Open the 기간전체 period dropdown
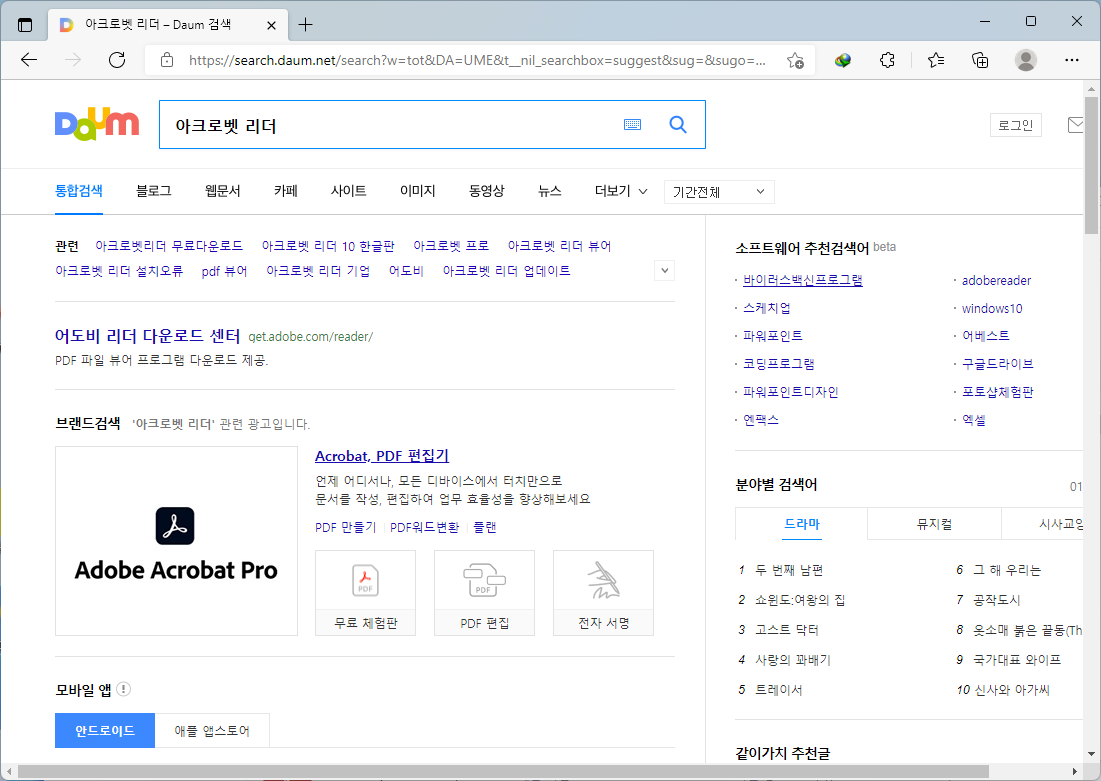1101x781 pixels. point(719,192)
